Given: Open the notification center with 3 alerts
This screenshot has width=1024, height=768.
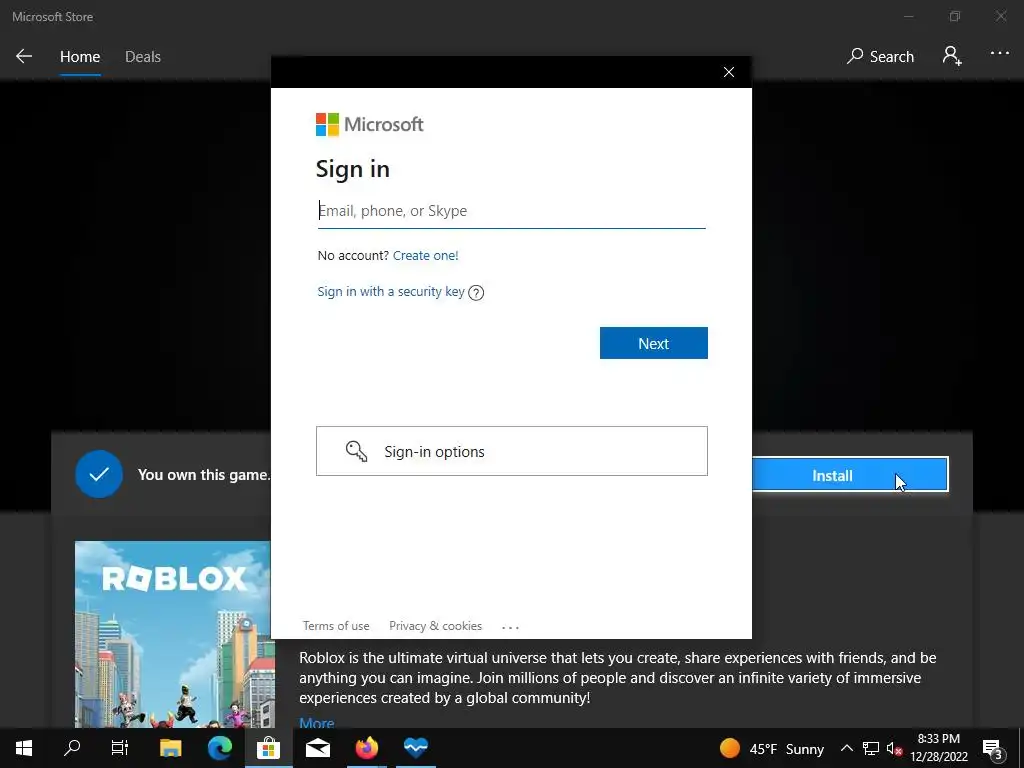Looking at the screenshot, I should (993, 749).
